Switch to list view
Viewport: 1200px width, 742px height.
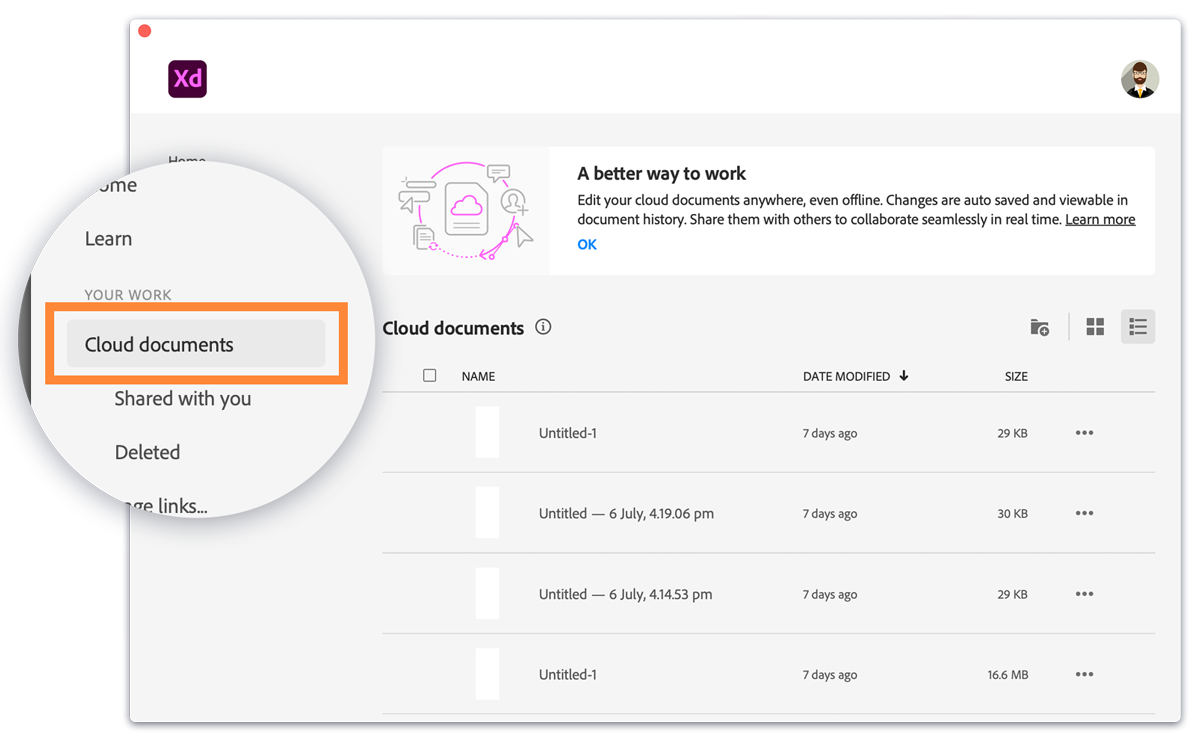(x=1137, y=326)
